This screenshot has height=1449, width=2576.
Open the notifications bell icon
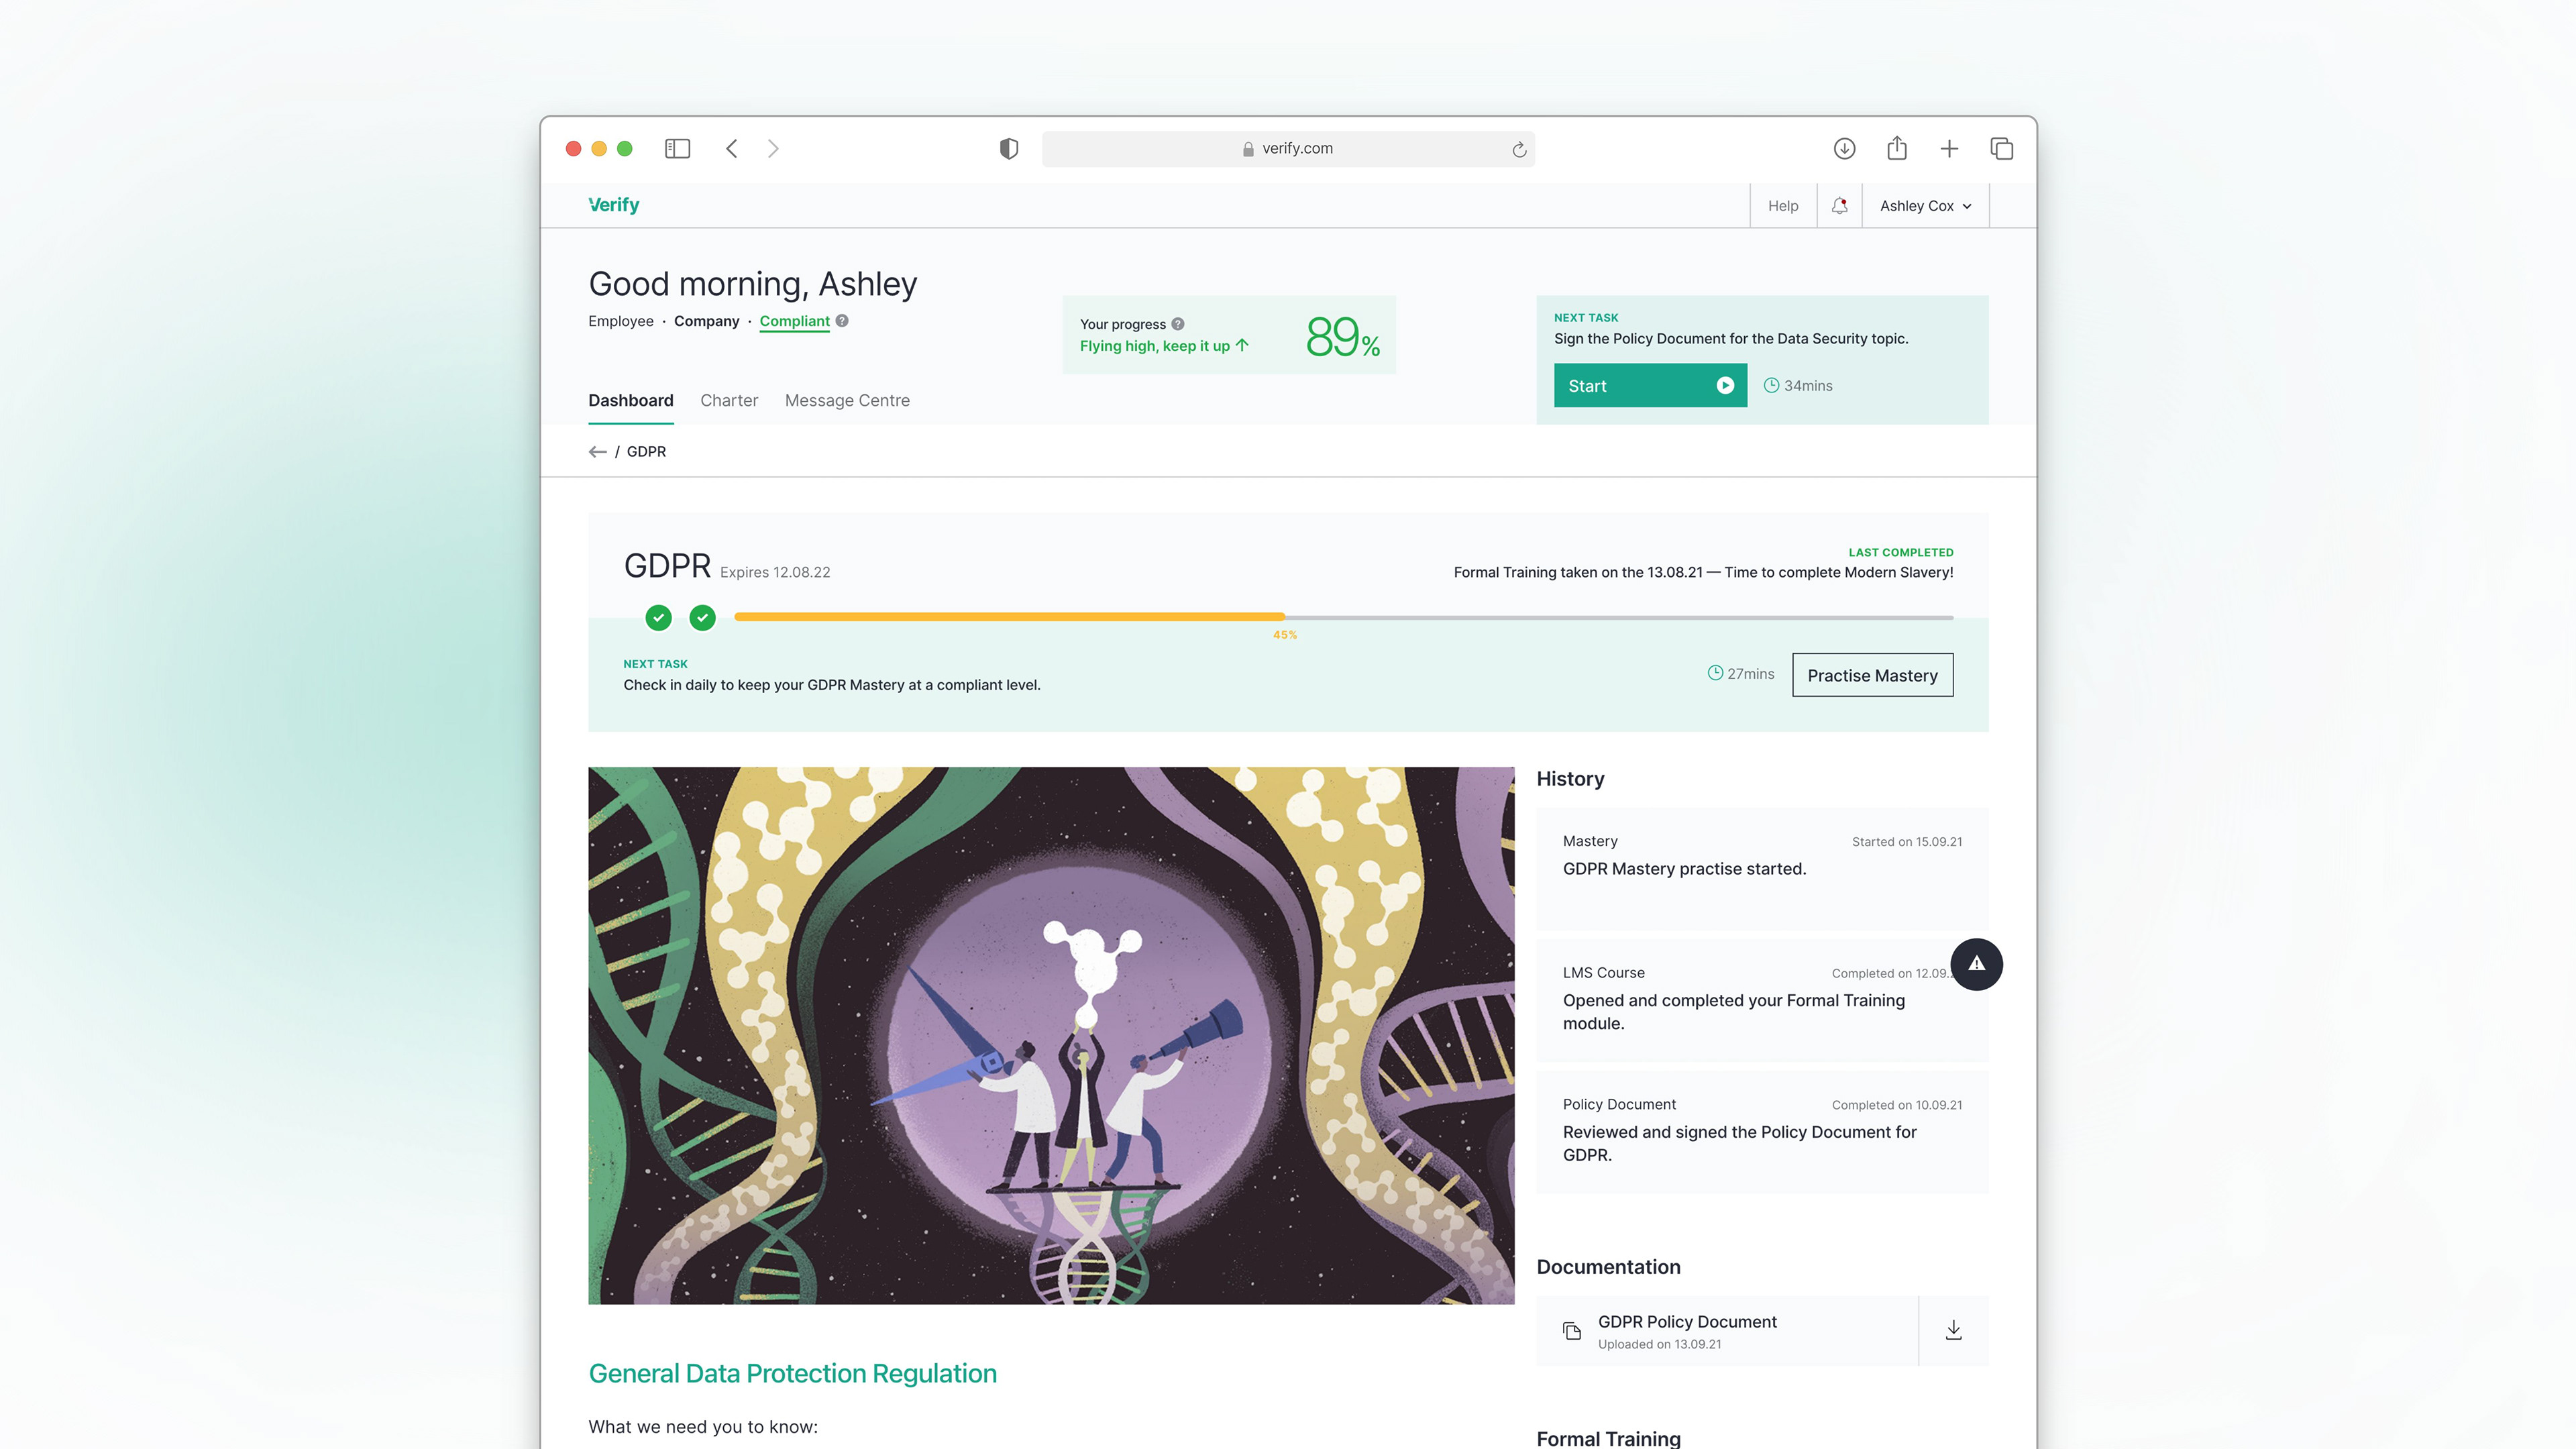point(1839,205)
